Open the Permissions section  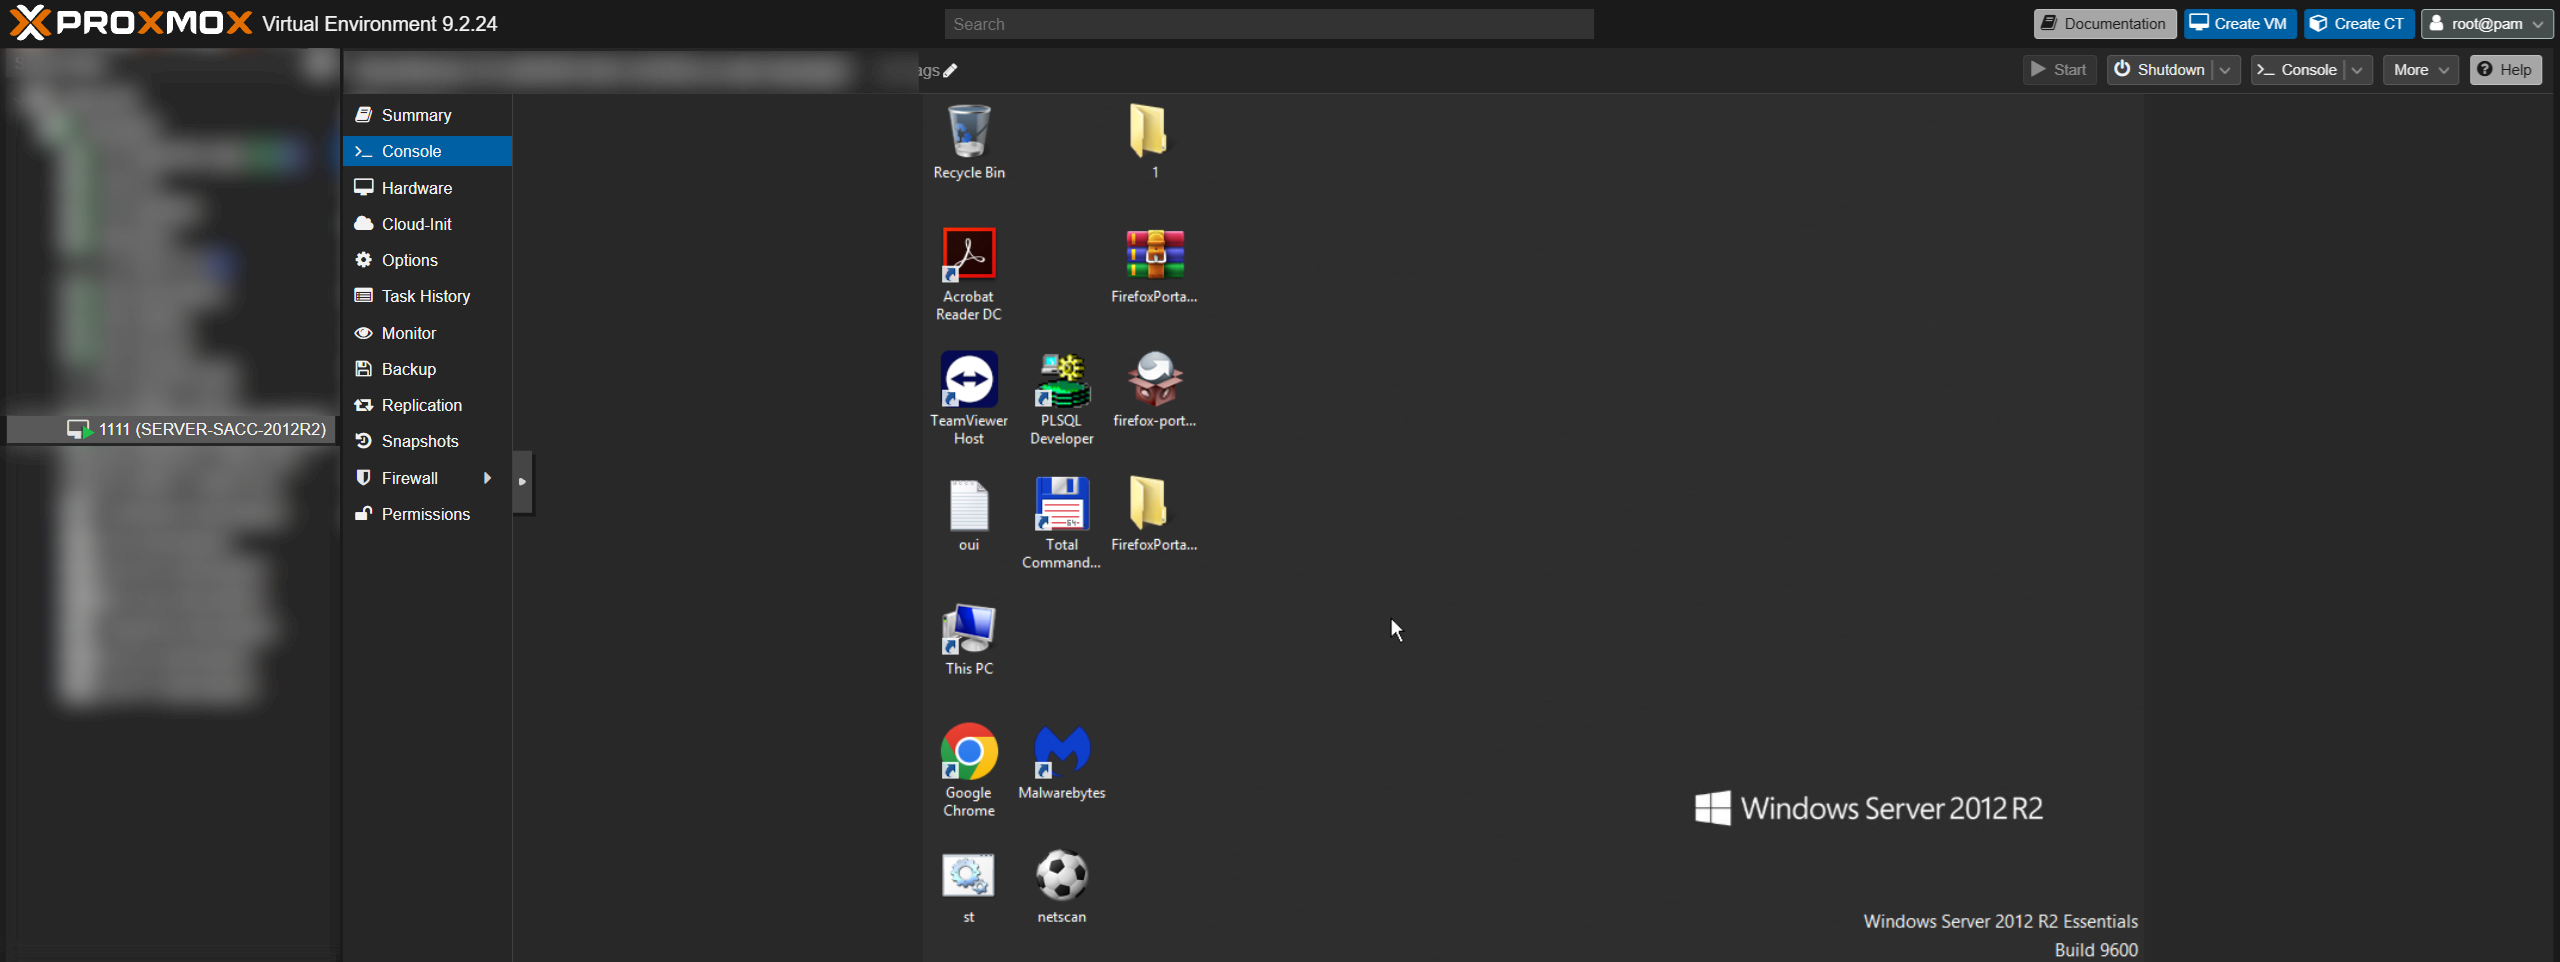pyautogui.click(x=427, y=514)
